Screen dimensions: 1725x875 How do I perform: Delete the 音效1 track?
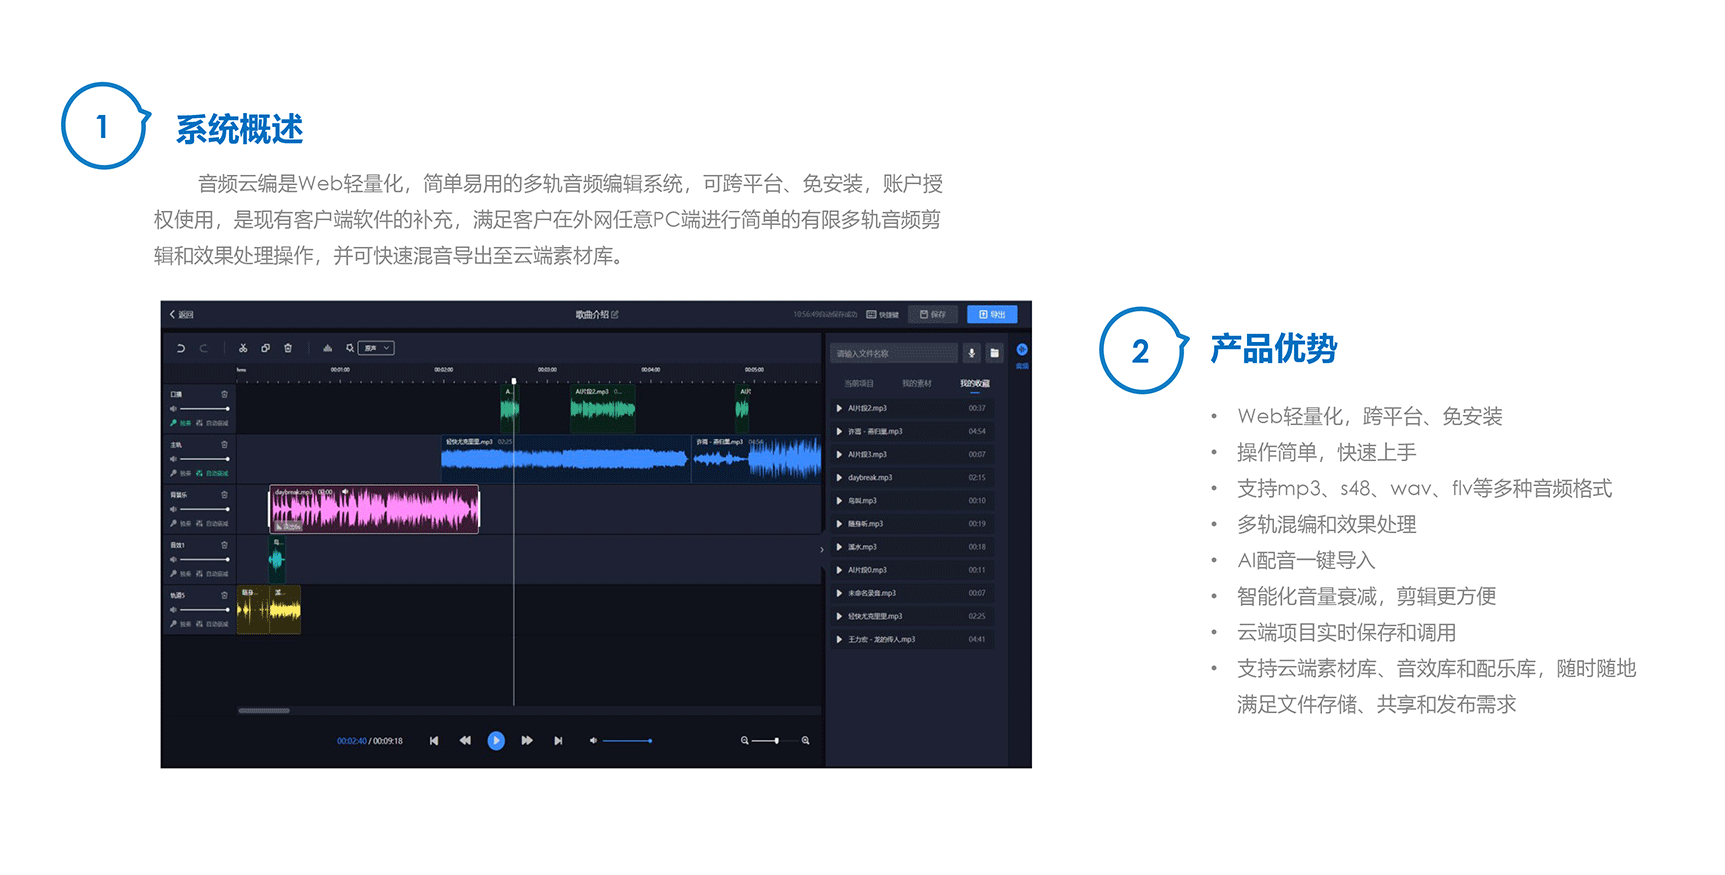224,545
